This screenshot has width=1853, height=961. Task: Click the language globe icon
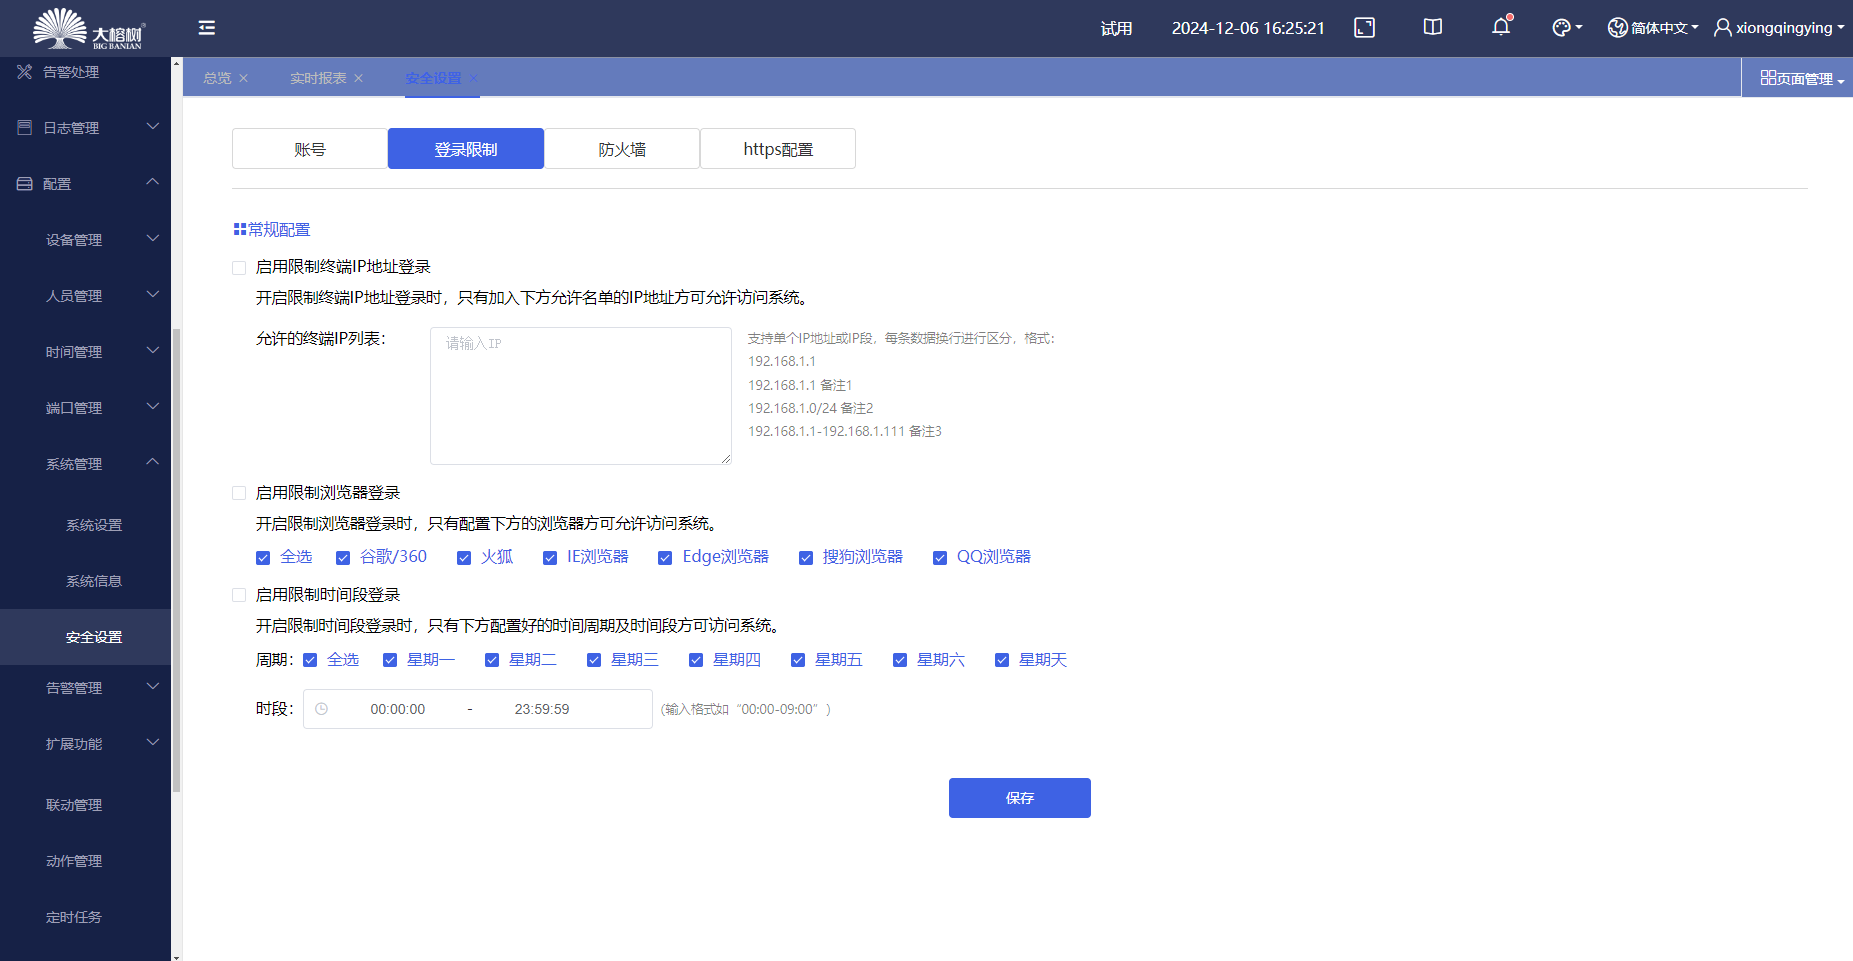[1617, 28]
